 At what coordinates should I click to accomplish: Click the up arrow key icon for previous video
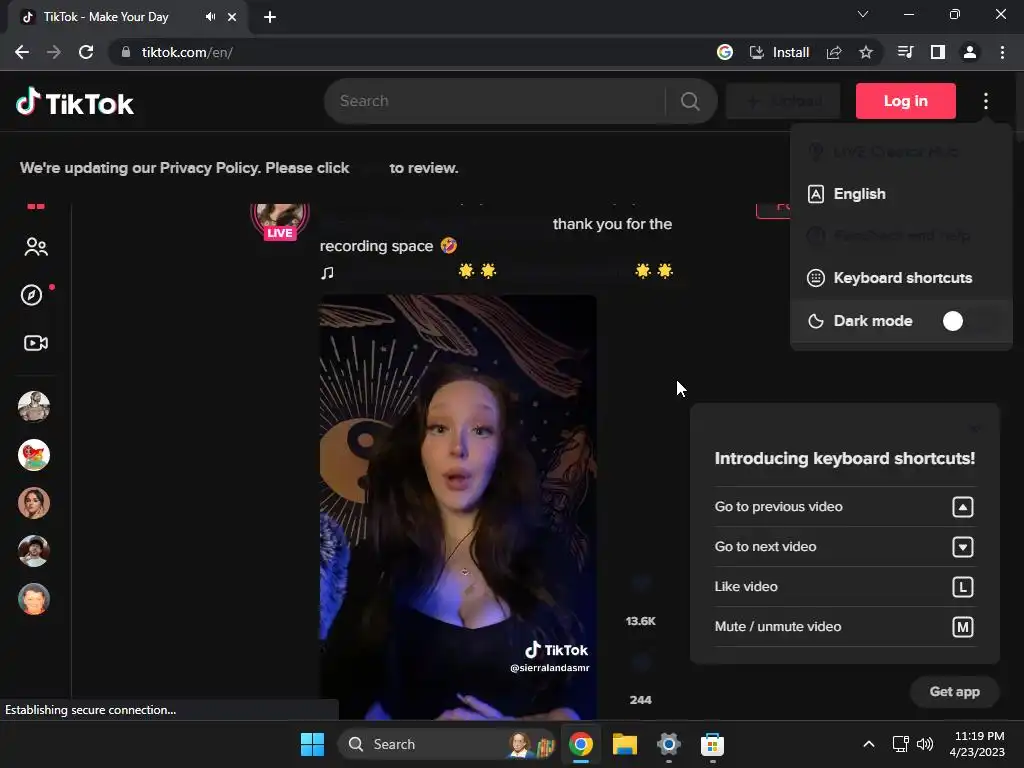pyautogui.click(x=963, y=507)
